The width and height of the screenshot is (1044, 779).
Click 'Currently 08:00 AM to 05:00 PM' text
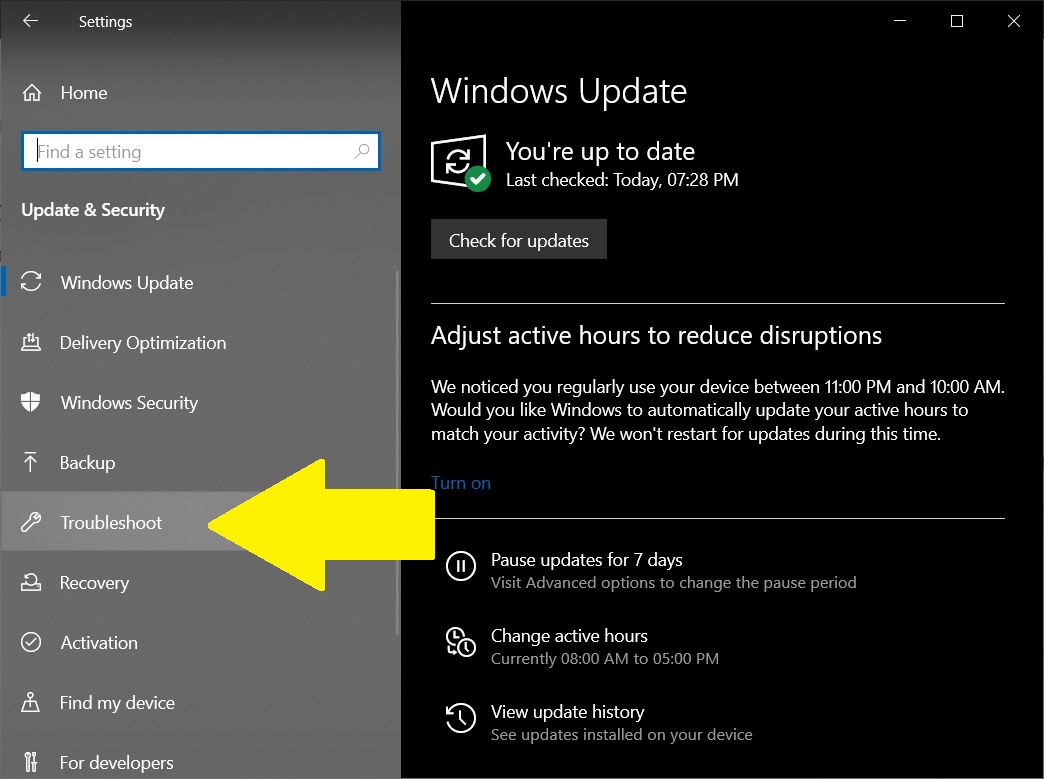[605, 658]
